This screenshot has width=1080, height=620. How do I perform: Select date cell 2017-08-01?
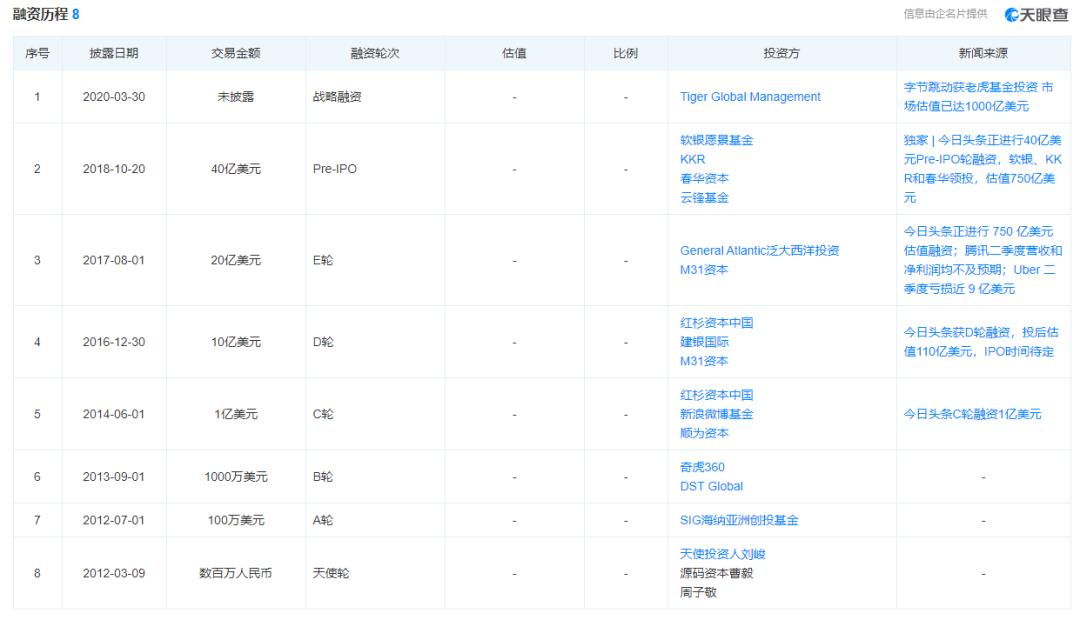click(114, 260)
